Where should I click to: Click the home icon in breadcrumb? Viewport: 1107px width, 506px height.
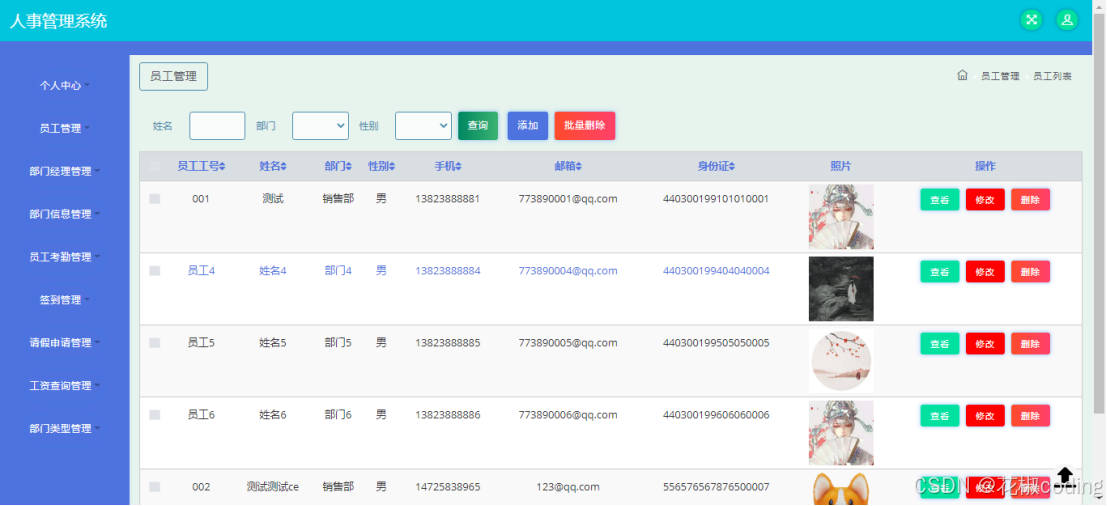962,76
